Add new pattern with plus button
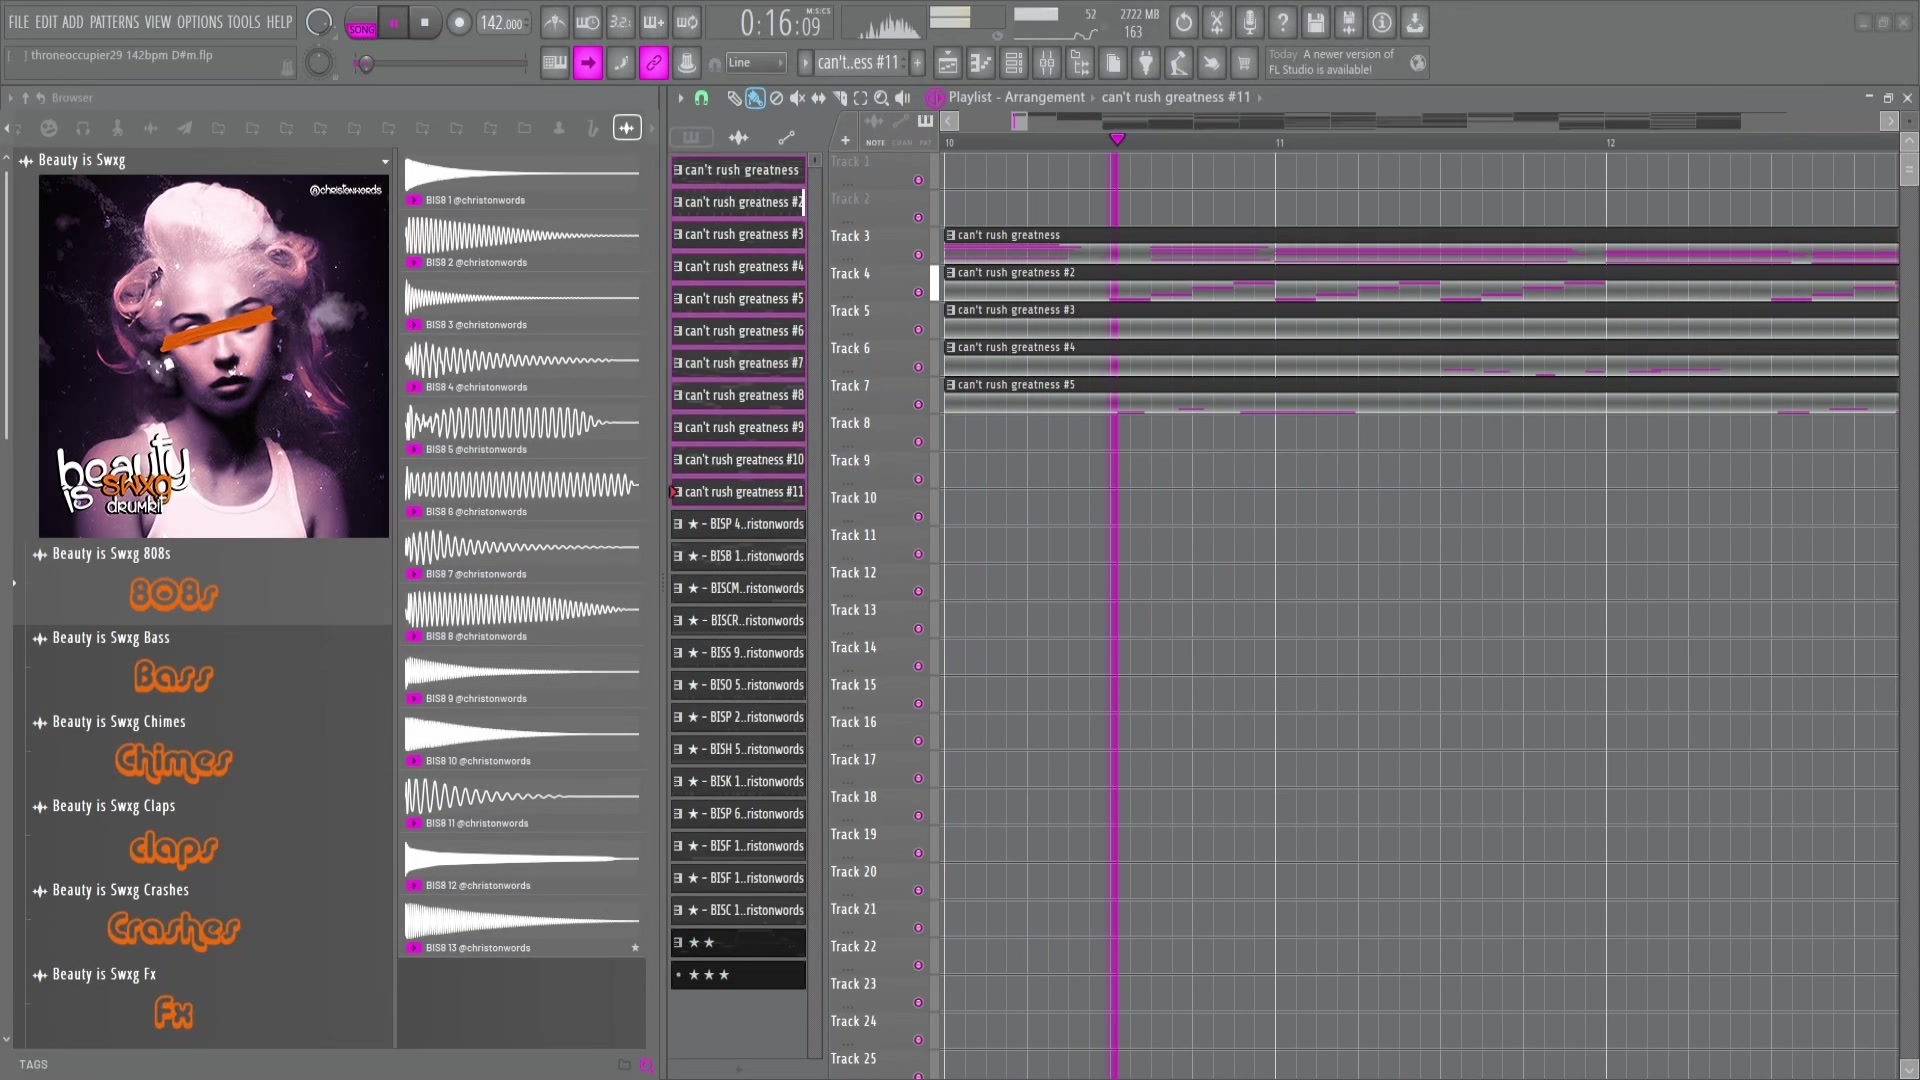This screenshot has width=1920, height=1080. 917,63
